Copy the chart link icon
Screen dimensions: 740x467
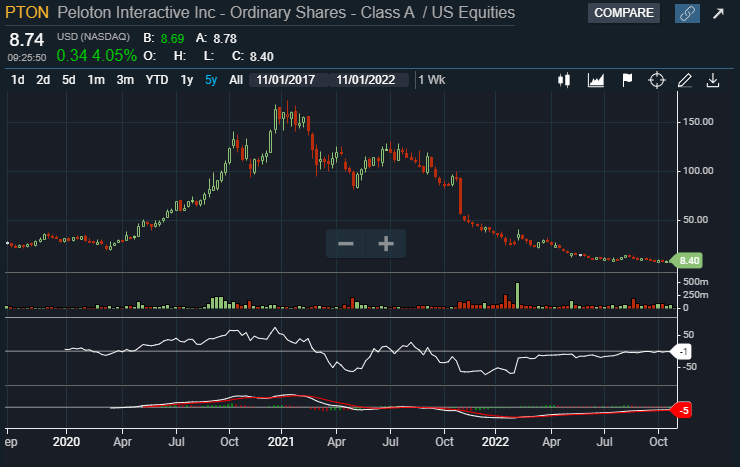pos(687,13)
